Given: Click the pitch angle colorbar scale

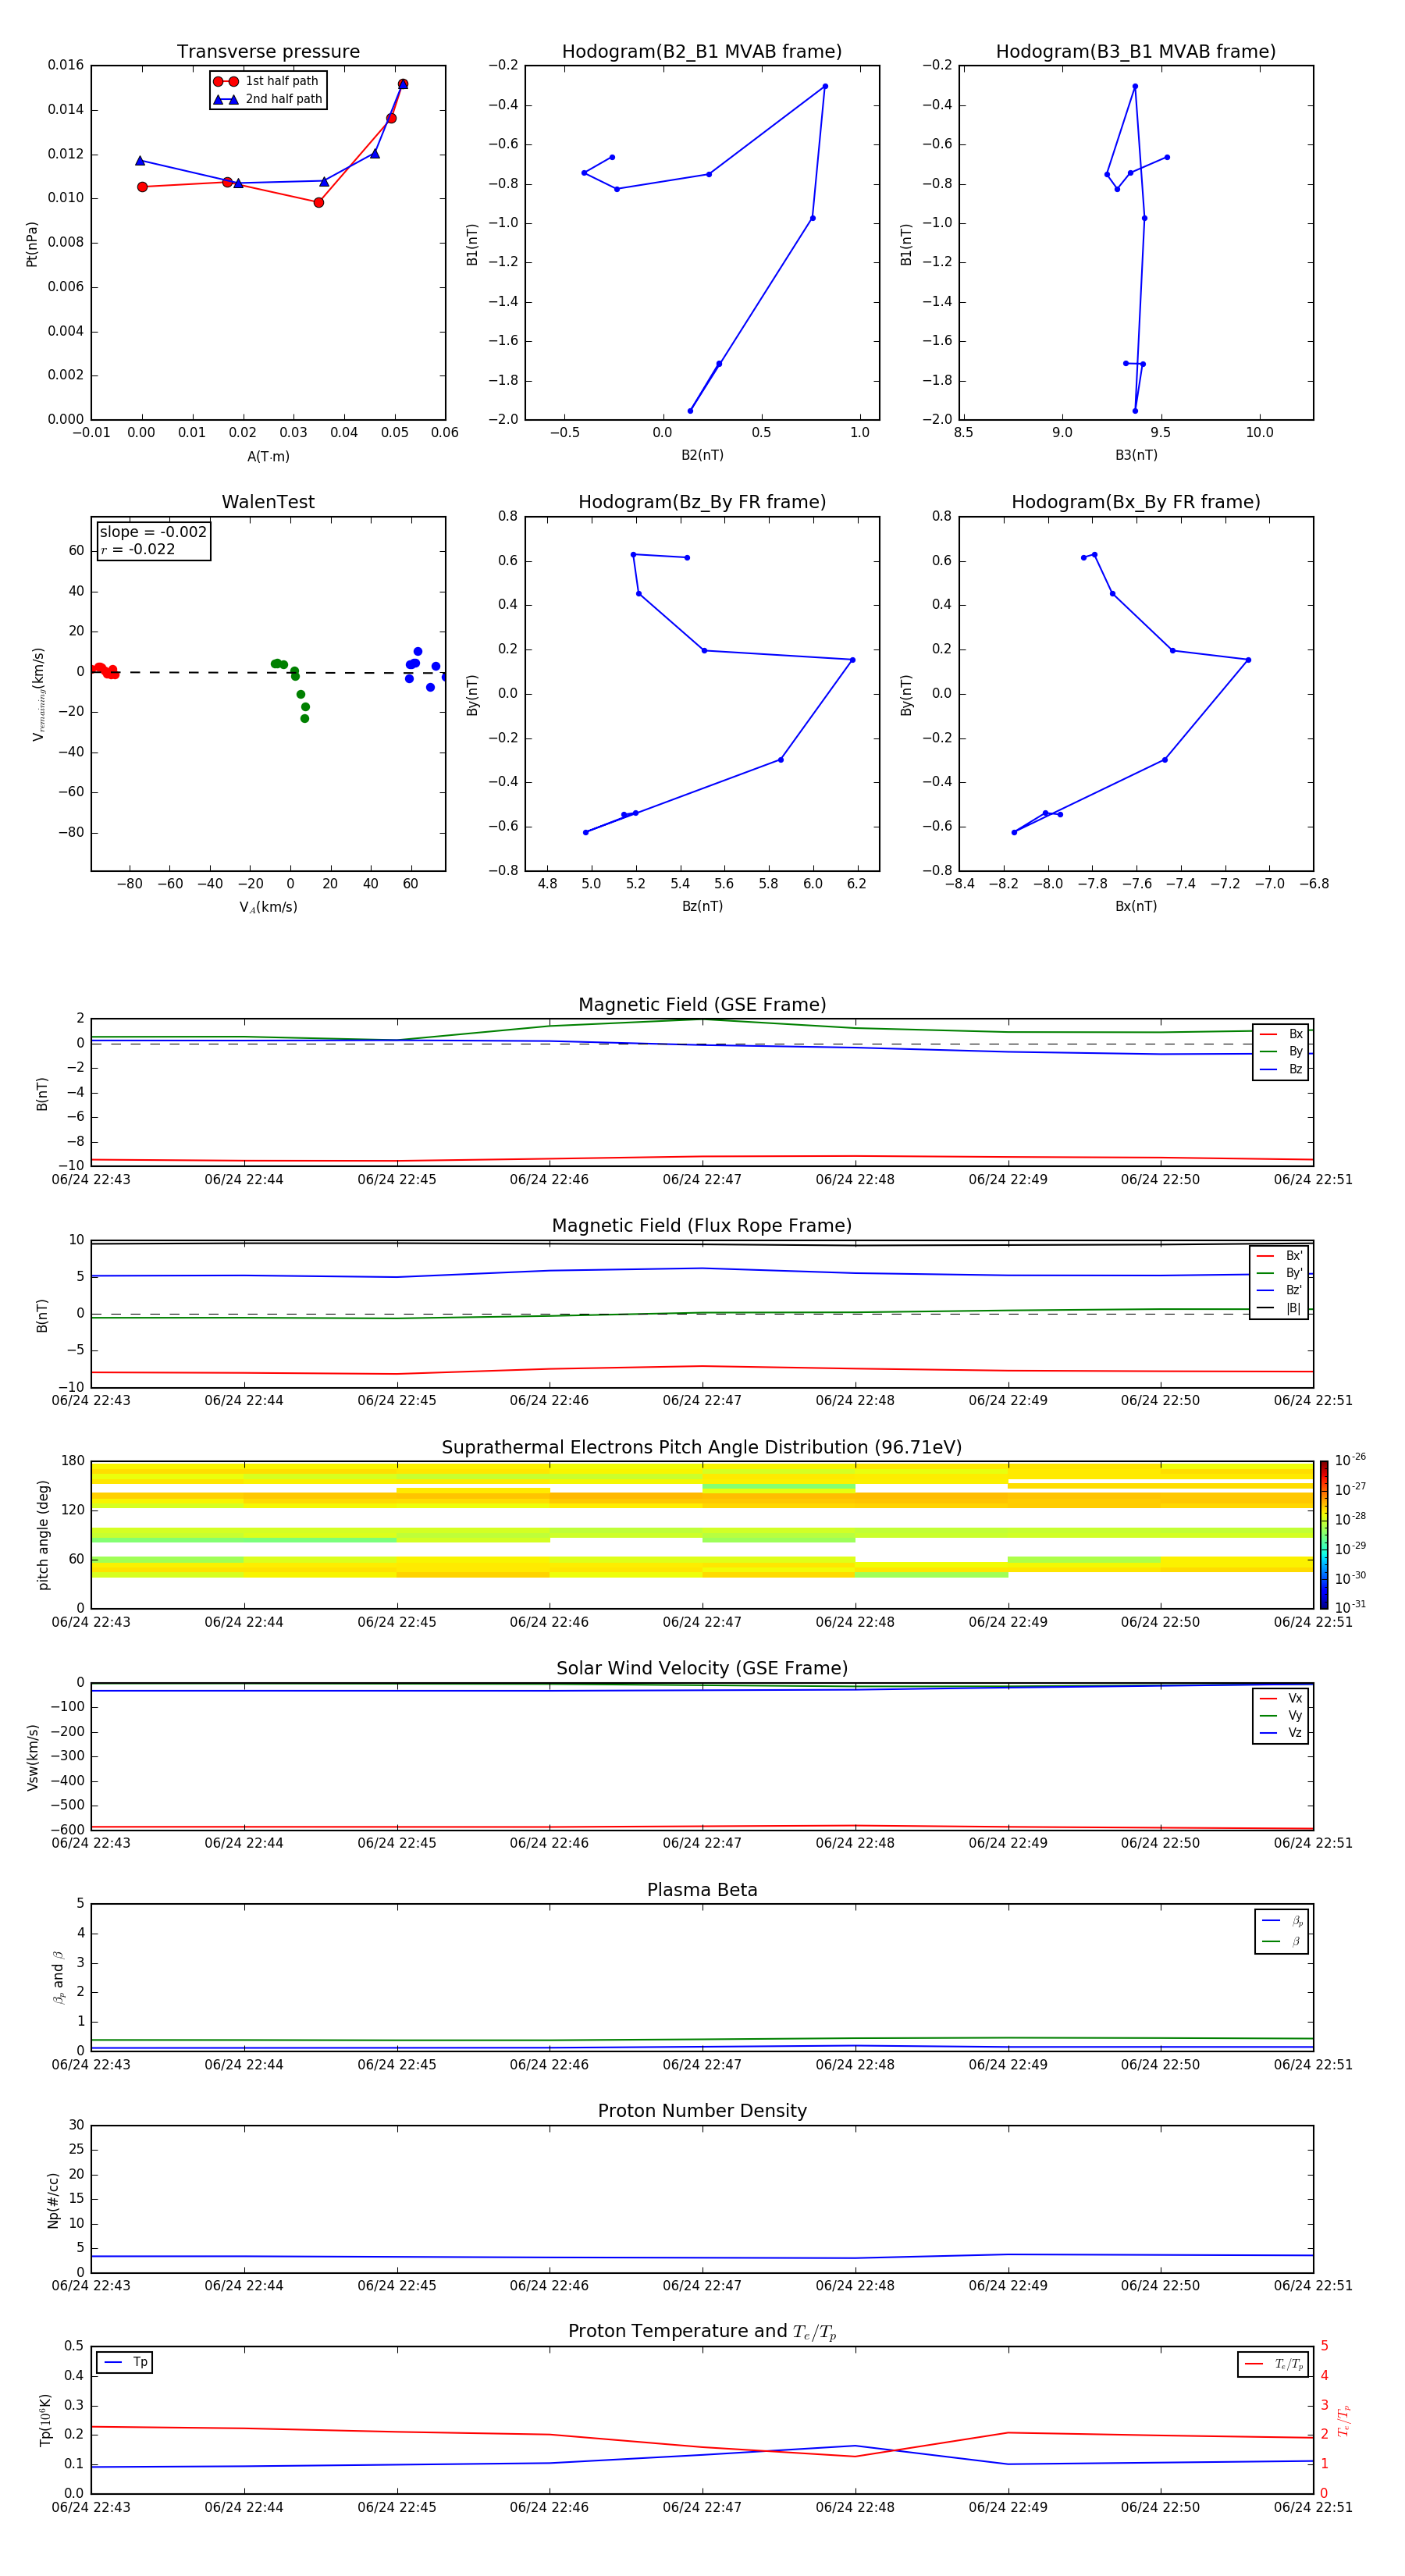Looking at the screenshot, I should pos(1324,1535).
